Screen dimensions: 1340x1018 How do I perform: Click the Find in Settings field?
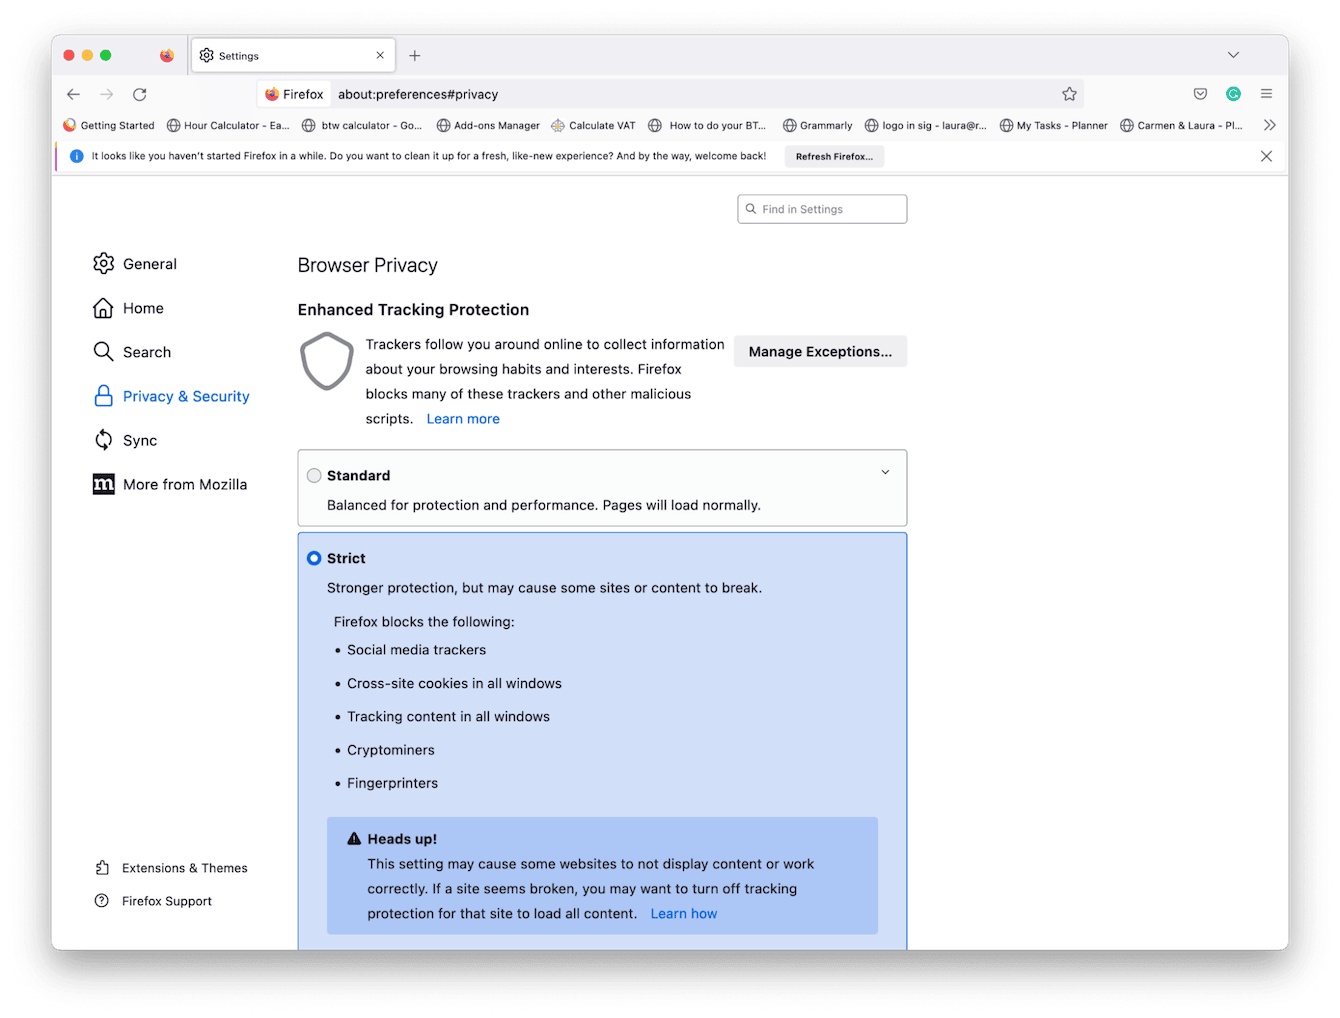point(822,208)
